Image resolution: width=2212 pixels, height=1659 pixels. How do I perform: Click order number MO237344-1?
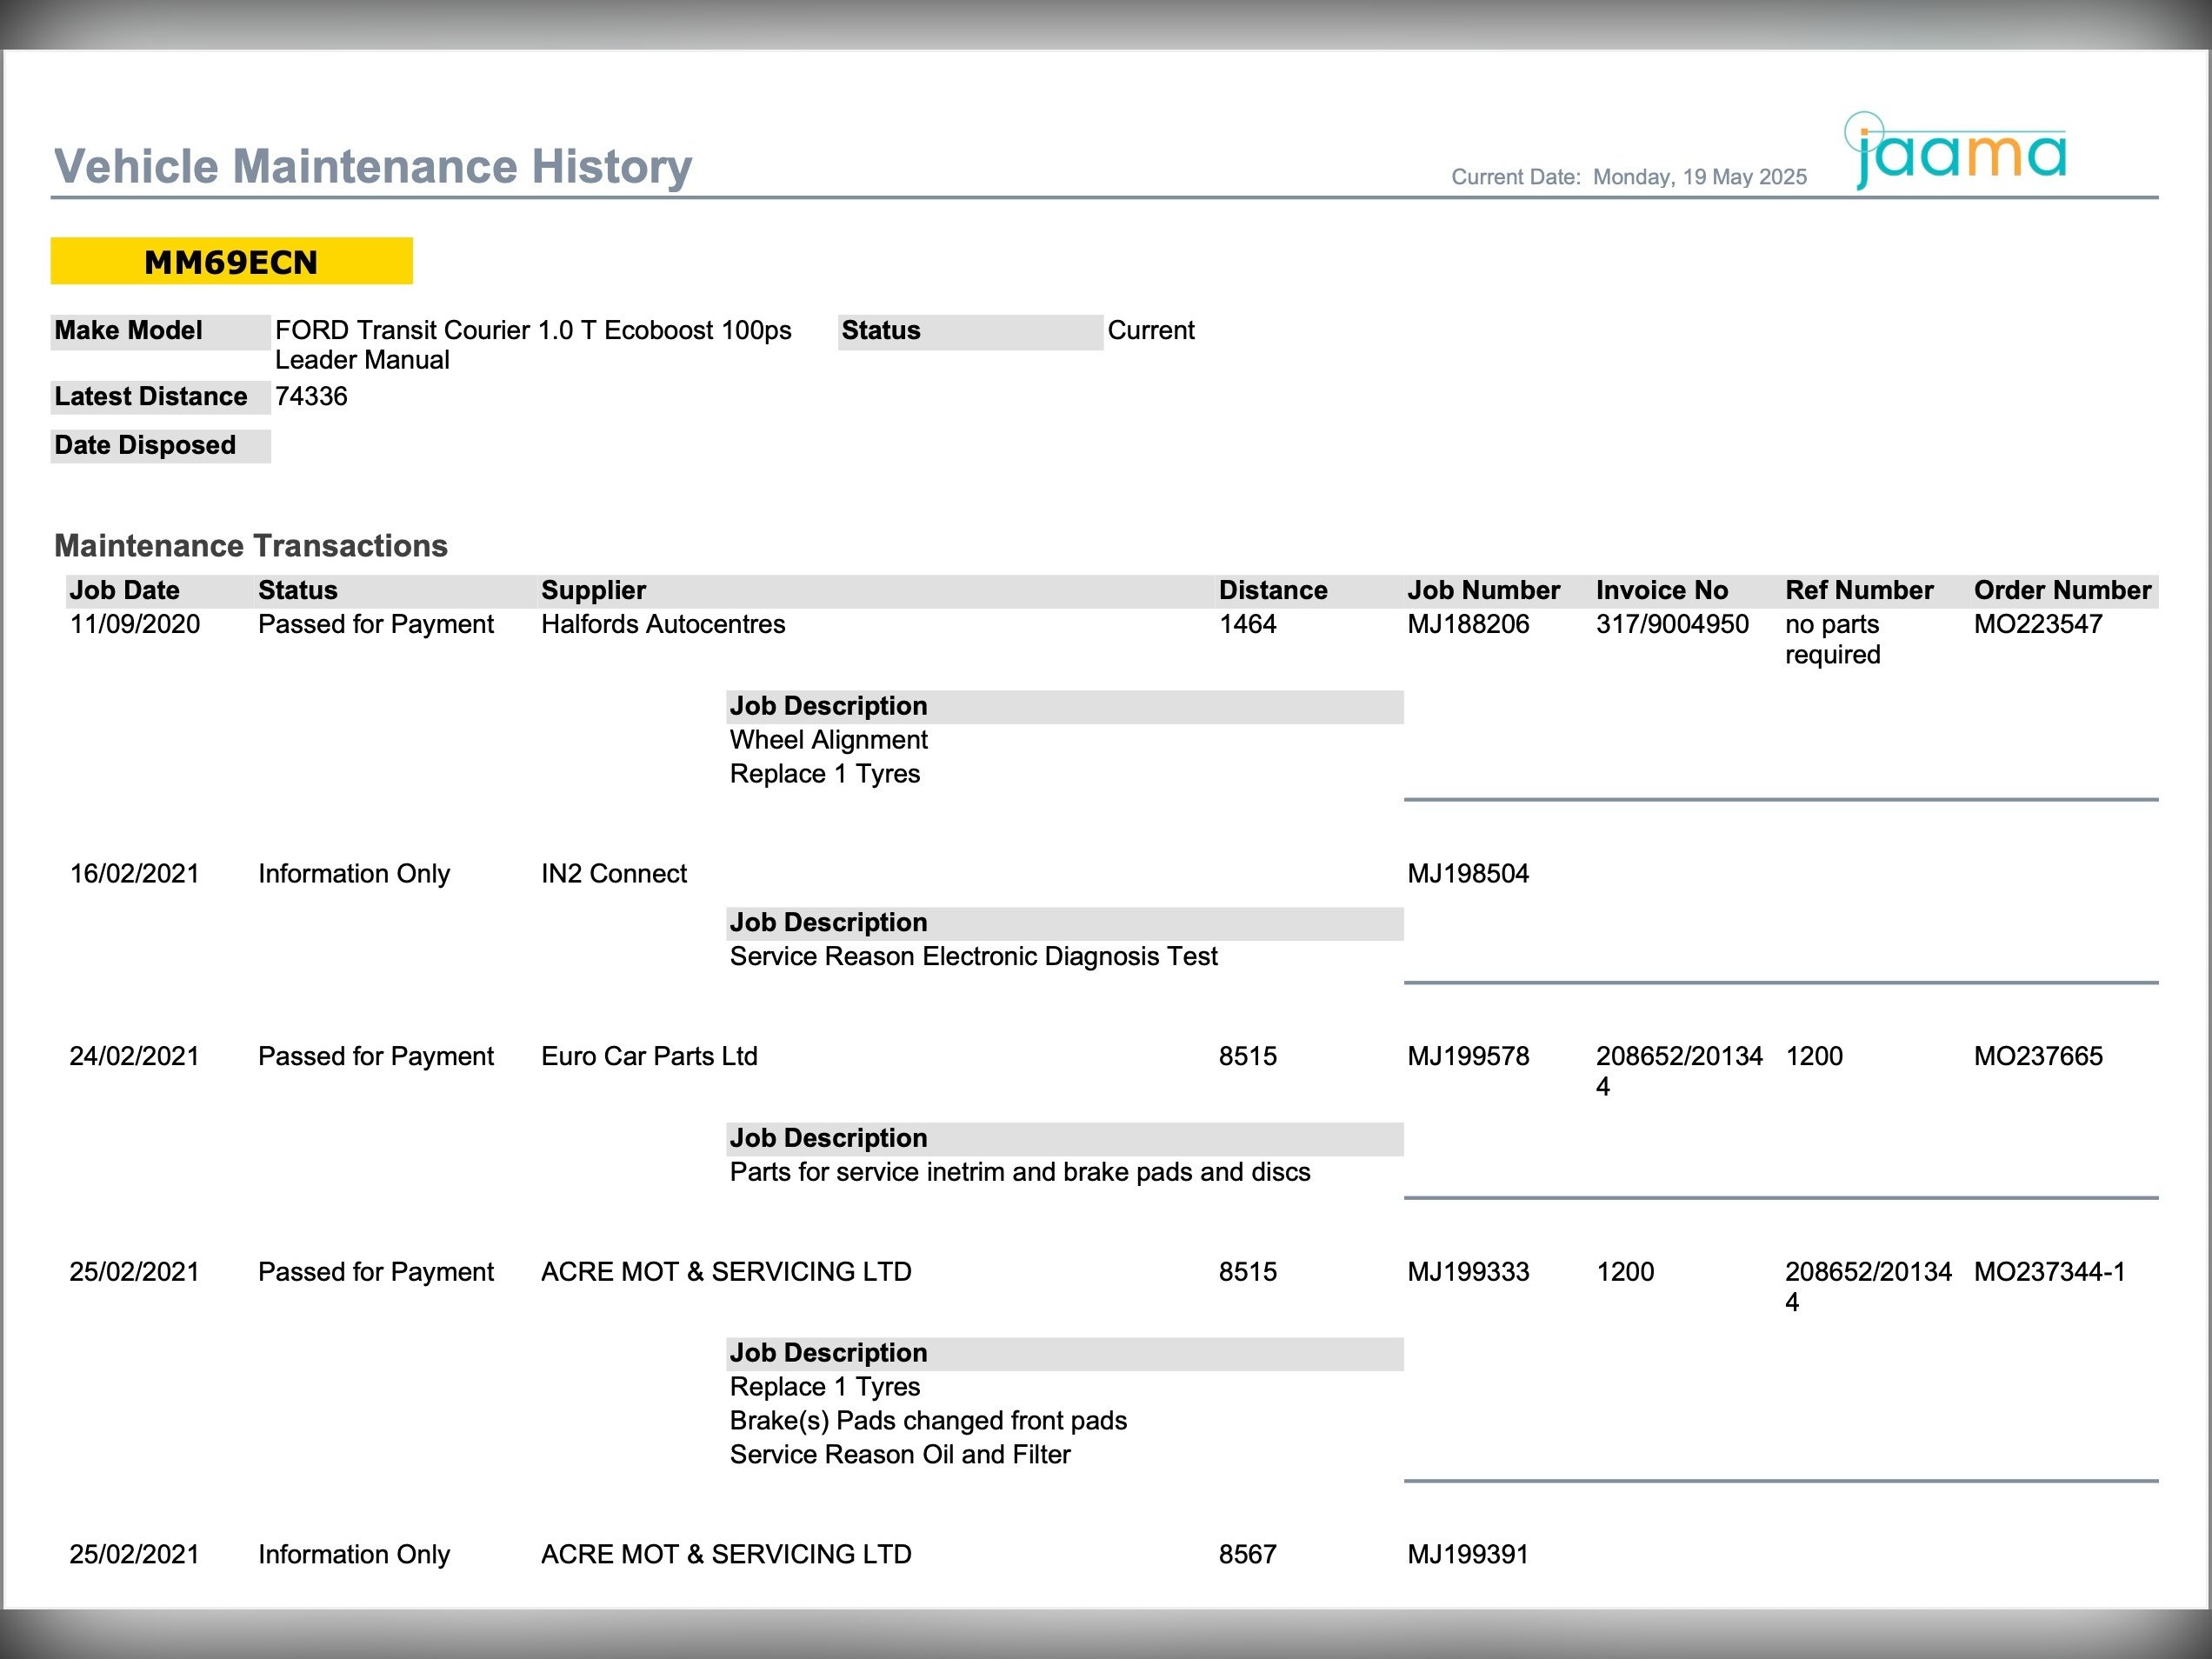2049,1272
